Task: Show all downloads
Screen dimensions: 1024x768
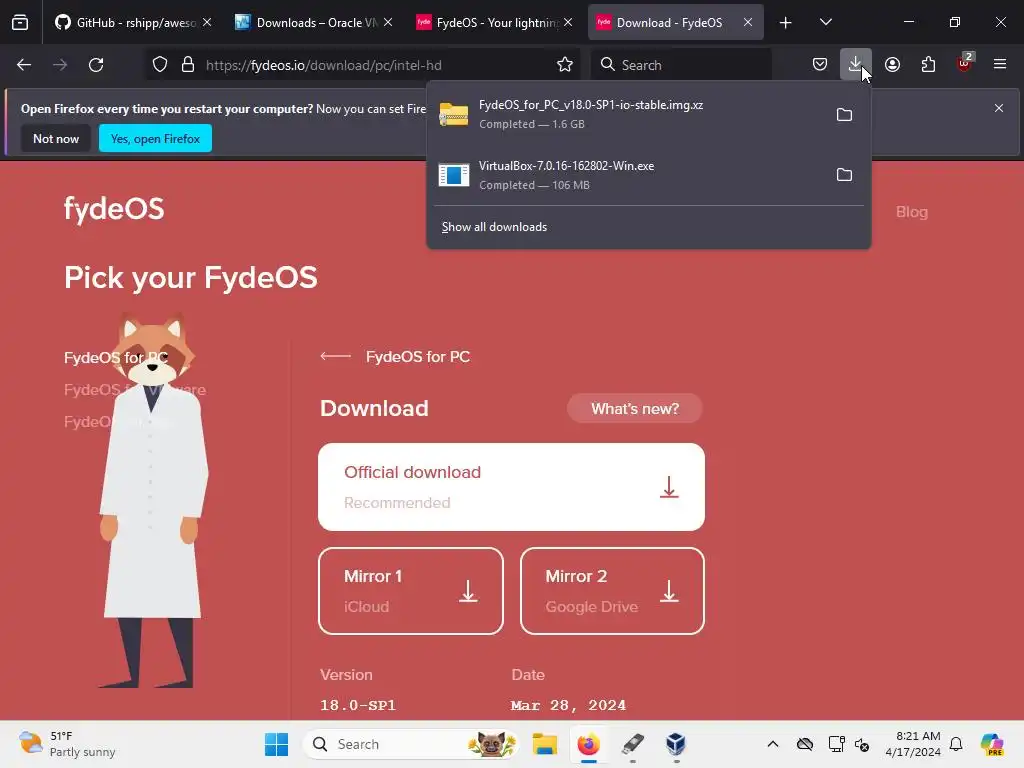Action: coord(494,227)
